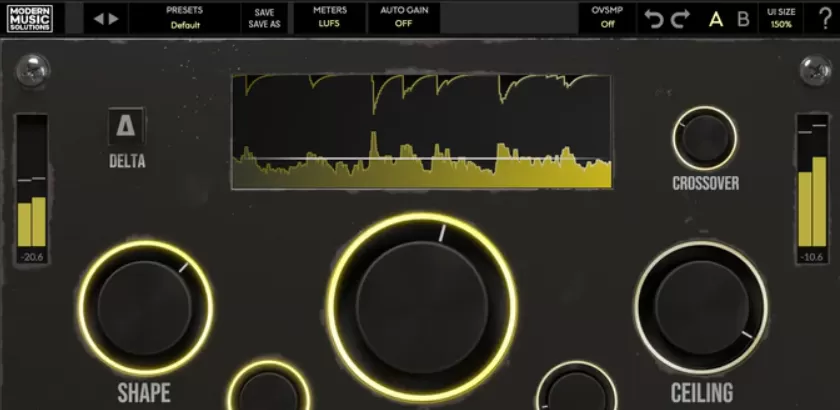Switch to the B state
The image size is (840, 410).
[x=743, y=20]
